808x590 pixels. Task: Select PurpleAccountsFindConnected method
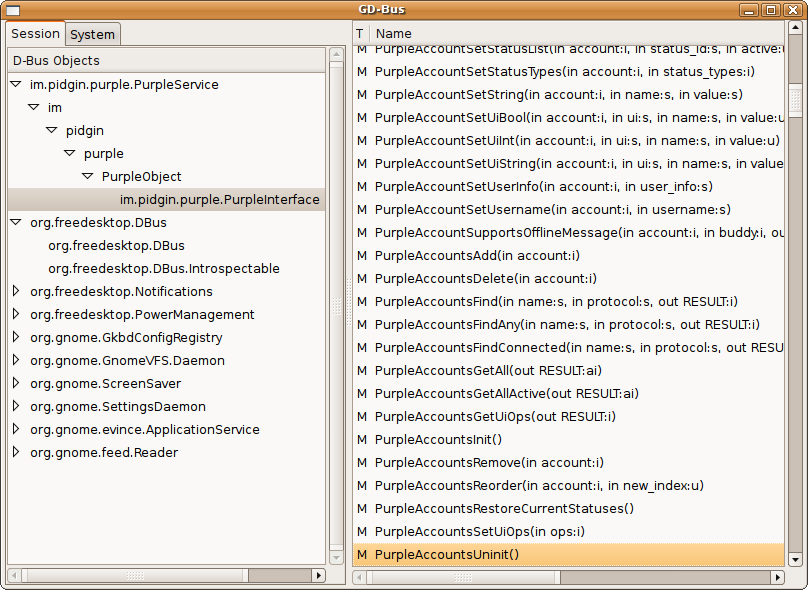point(568,347)
